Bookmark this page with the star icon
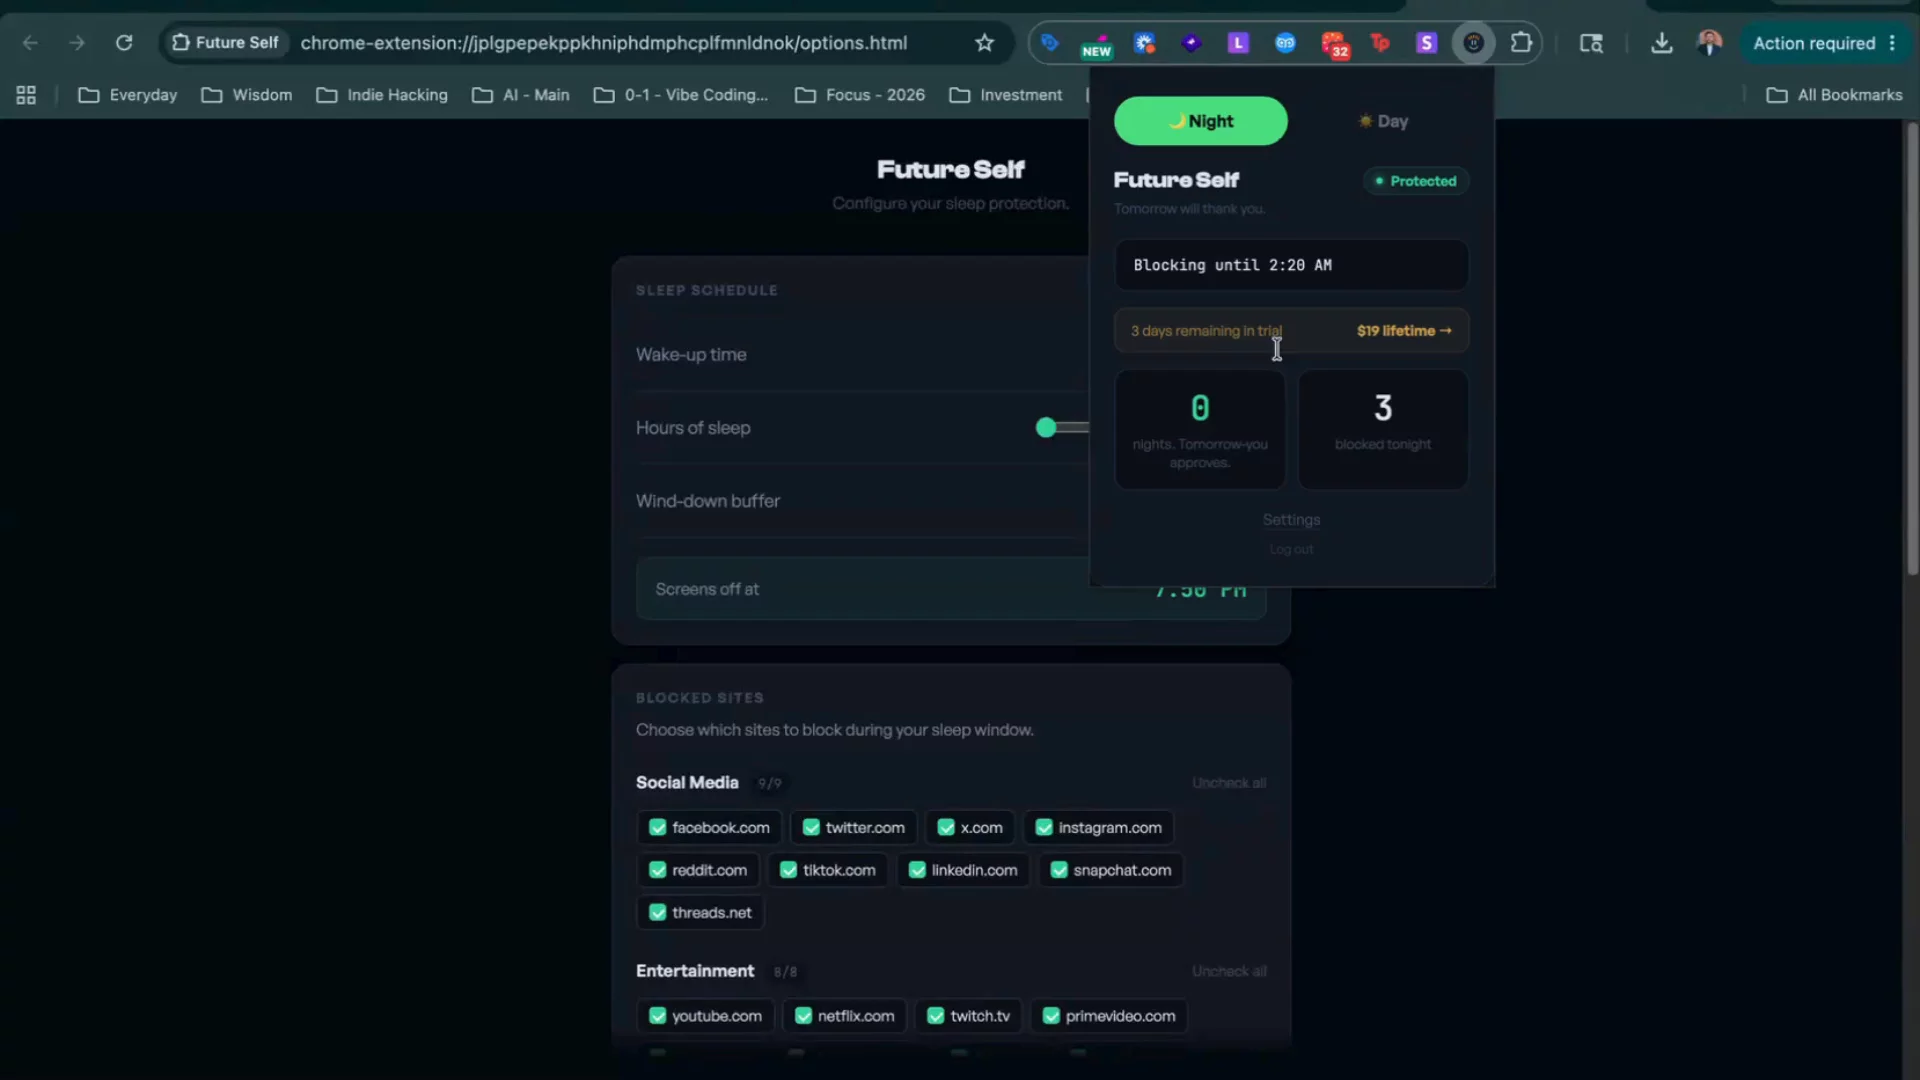Screen dimensions: 1920x1080 985,43
